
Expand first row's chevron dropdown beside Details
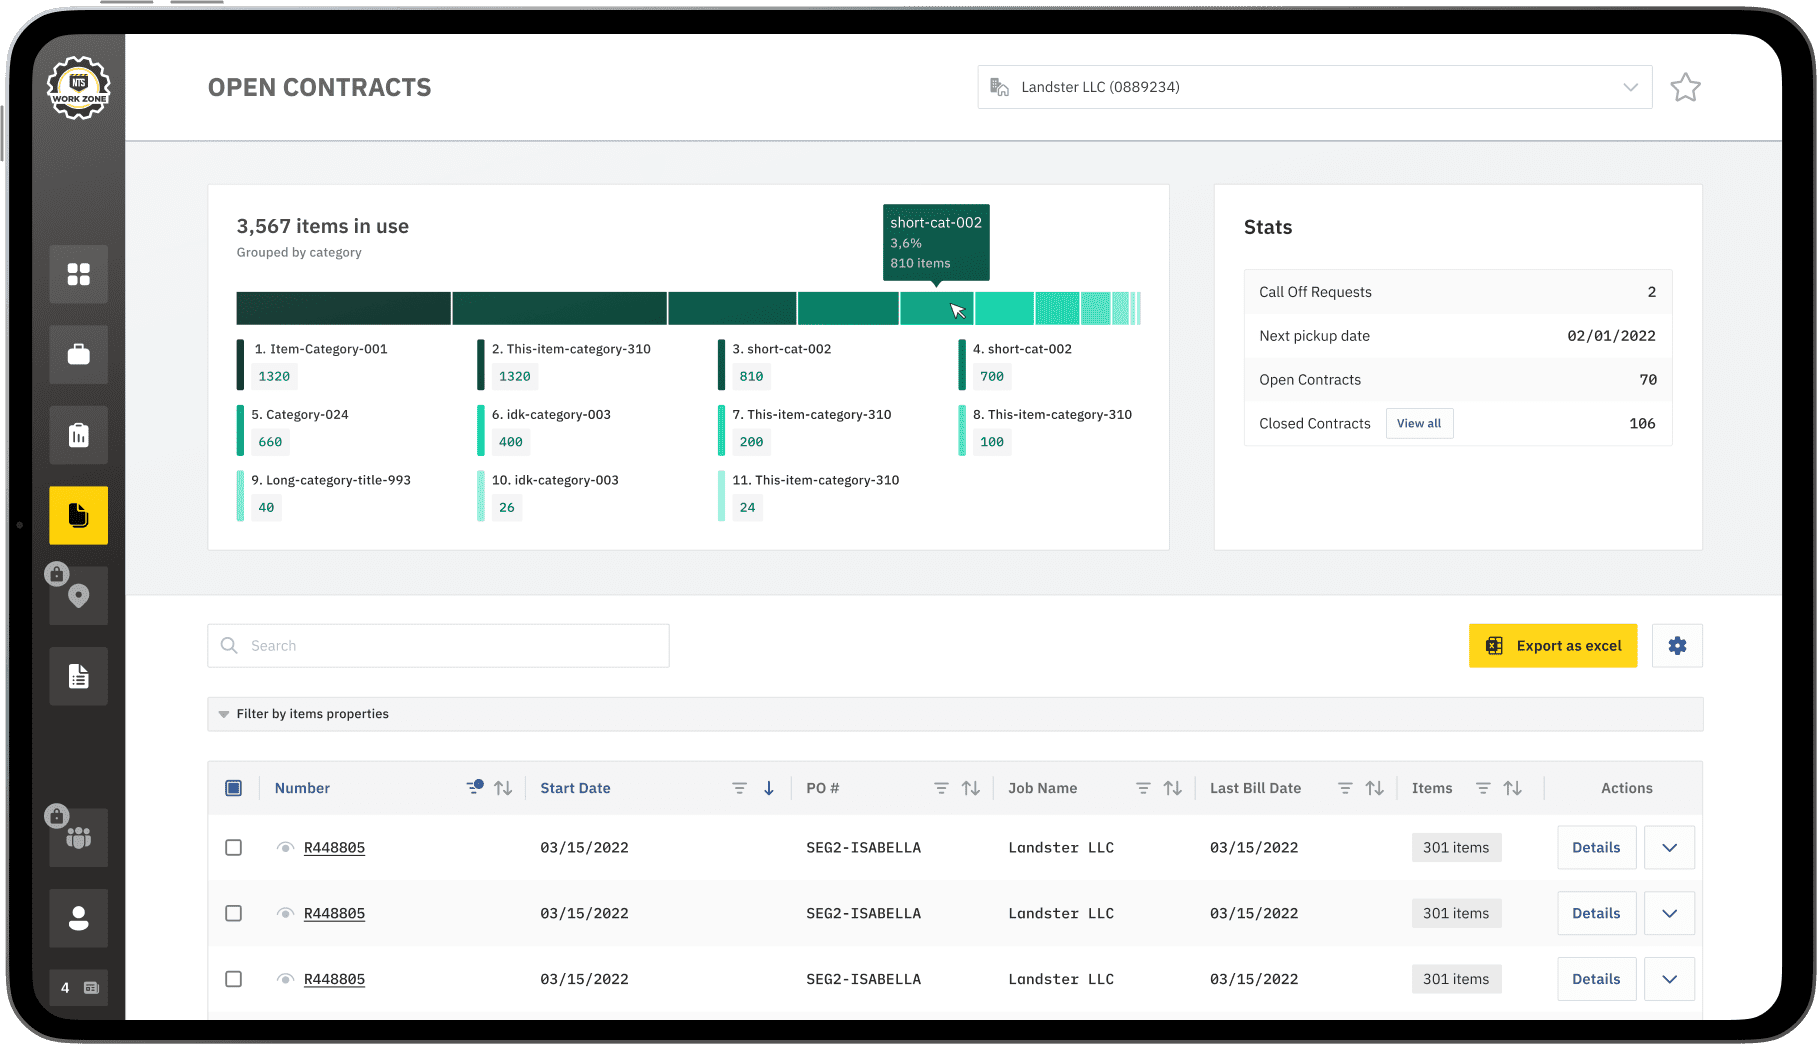coord(1669,848)
